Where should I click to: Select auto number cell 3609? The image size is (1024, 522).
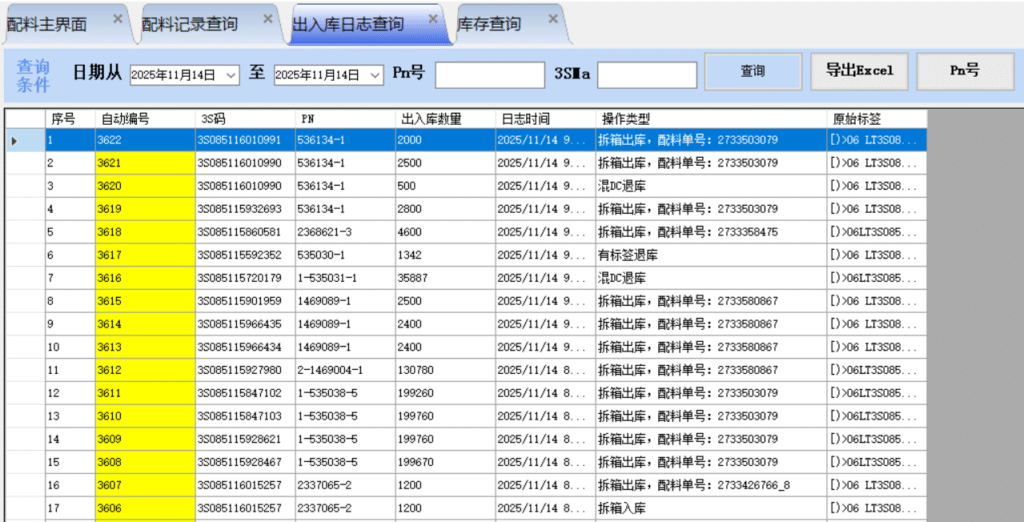[x=146, y=439]
